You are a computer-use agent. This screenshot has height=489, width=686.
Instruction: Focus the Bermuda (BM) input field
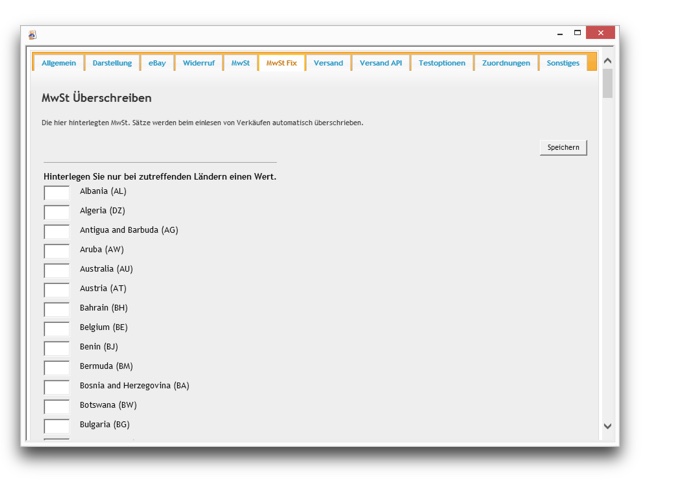click(56, 367)
